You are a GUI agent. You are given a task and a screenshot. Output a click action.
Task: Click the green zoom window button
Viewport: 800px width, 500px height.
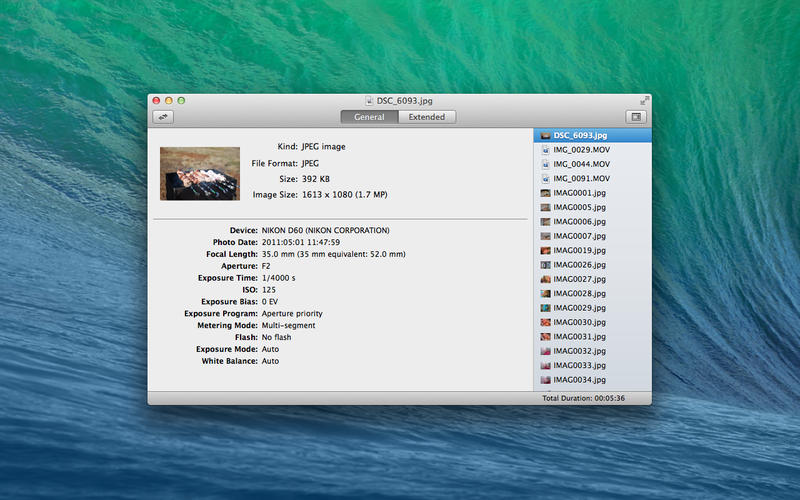182,101
